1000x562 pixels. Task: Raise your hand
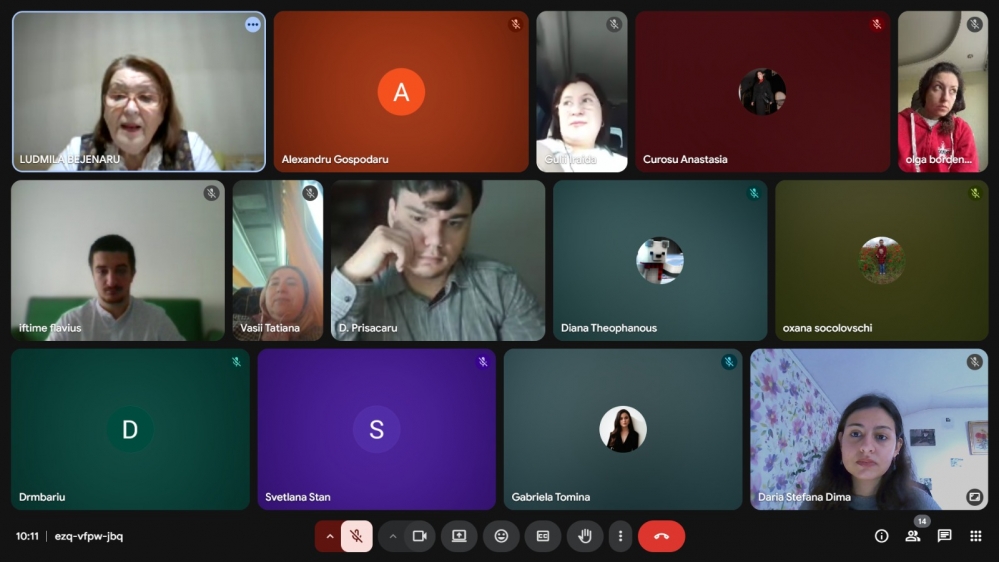click(x=585, y=536)
